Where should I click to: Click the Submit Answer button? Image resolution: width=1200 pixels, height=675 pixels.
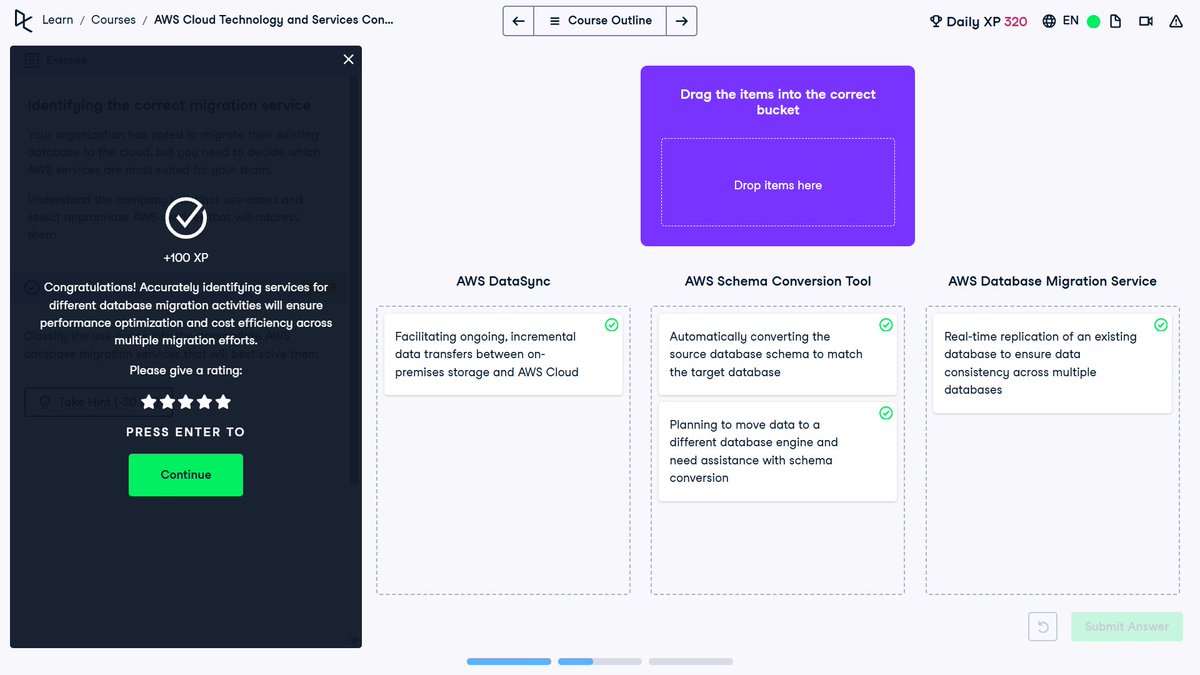point(1127,627)
